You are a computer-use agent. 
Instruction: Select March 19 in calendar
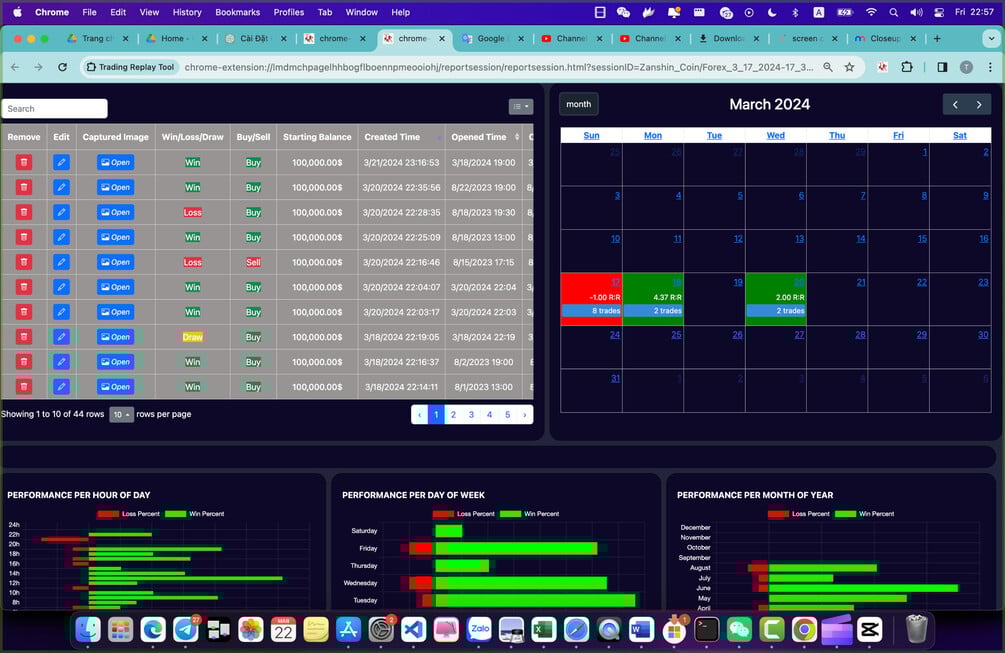(738, 282)
